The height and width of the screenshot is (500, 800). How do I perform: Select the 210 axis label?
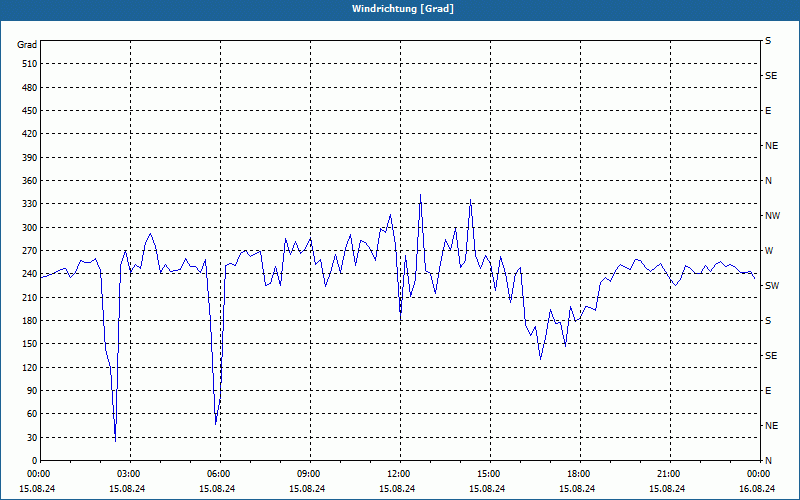[30, 297]
